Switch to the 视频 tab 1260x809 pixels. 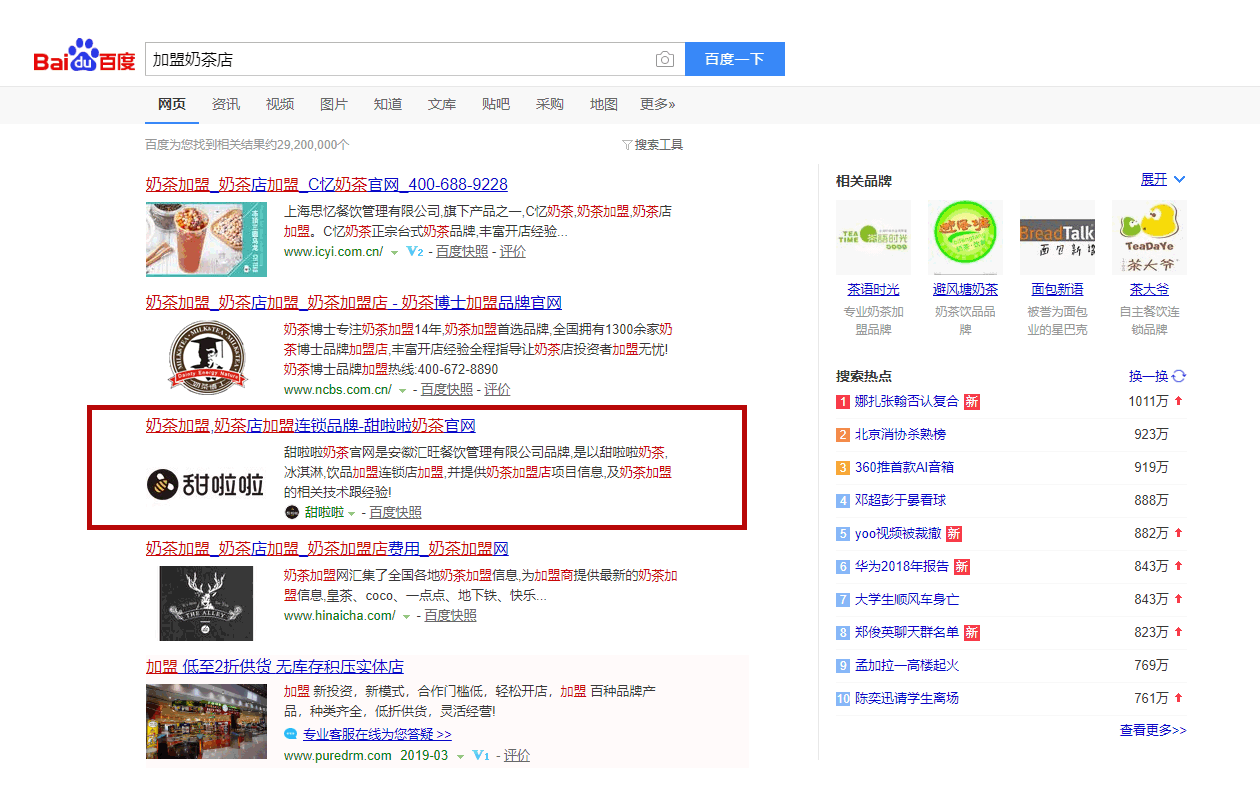(x=280, y=104)
